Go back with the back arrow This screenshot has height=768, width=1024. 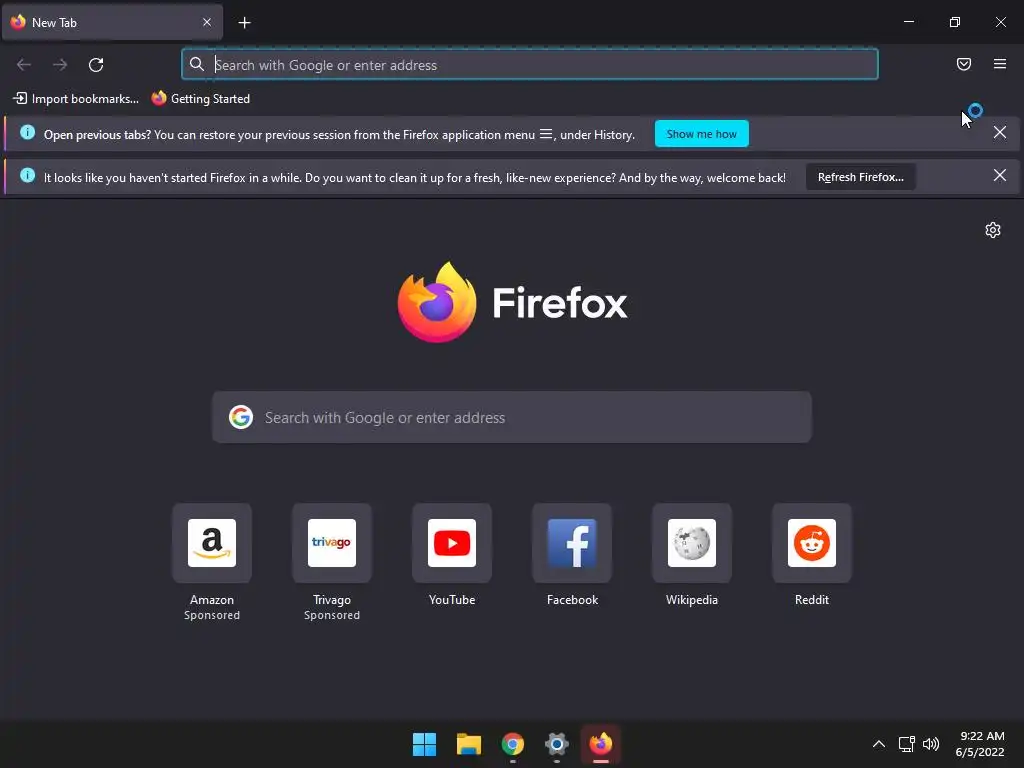coord(24,65)
